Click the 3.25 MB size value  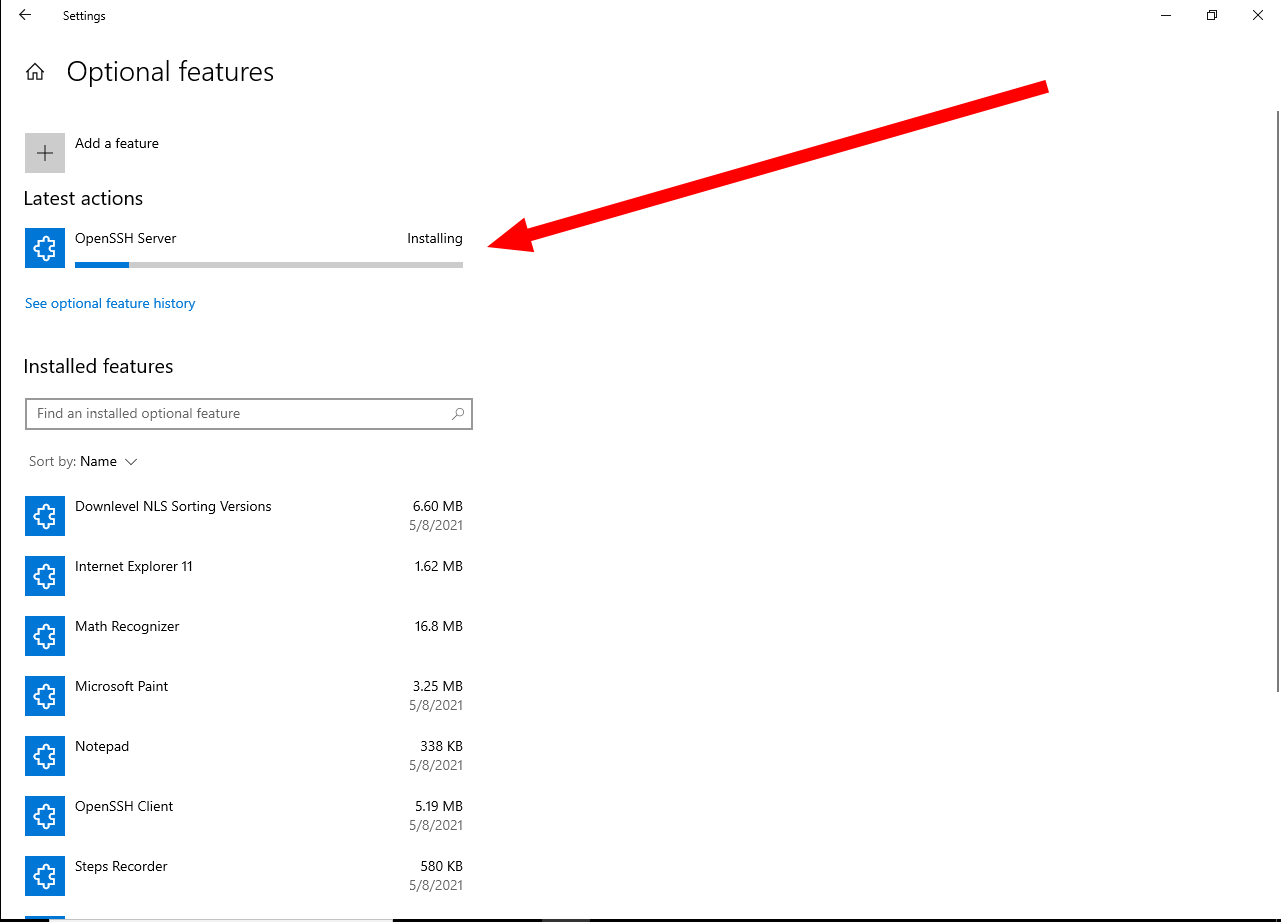pyautogui.click(x=438, y=686)
